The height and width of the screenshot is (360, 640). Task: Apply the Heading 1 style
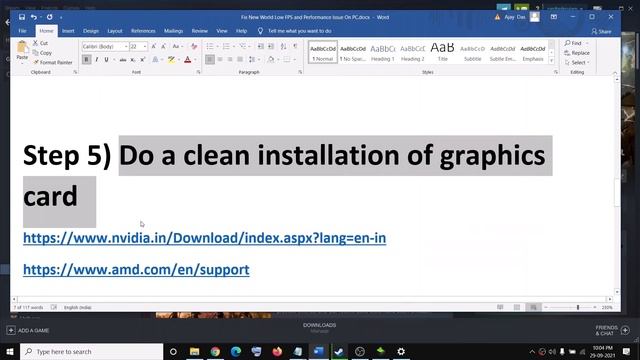tap(382, 52)
